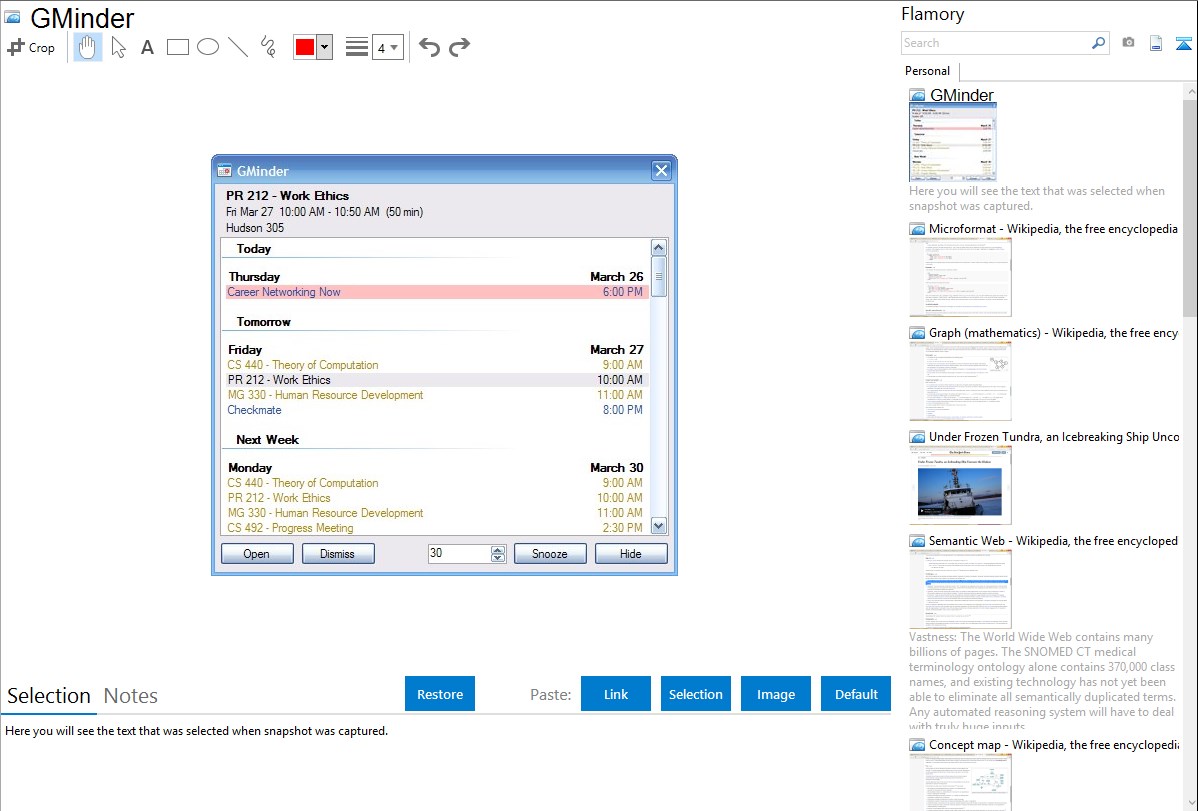
Task: Open the Microformat Wikipedia snapshot thumbnail
Action: coord(960,277)
